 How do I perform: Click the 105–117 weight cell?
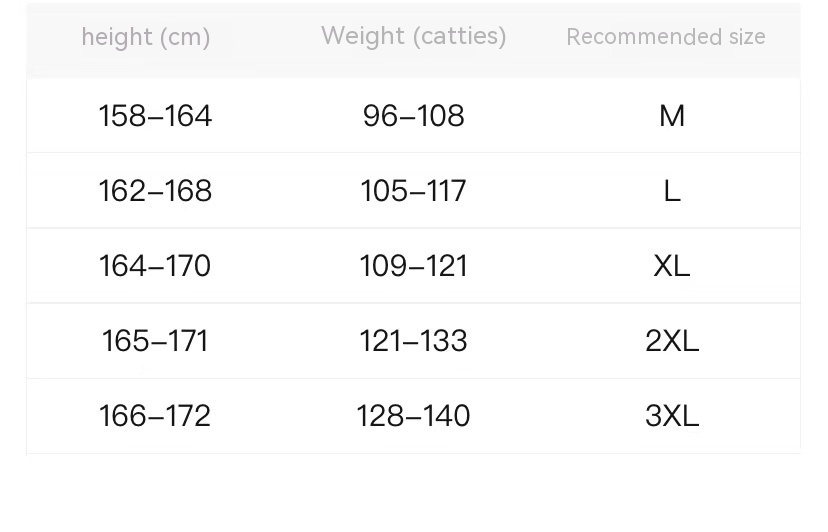tap(413, 191)
